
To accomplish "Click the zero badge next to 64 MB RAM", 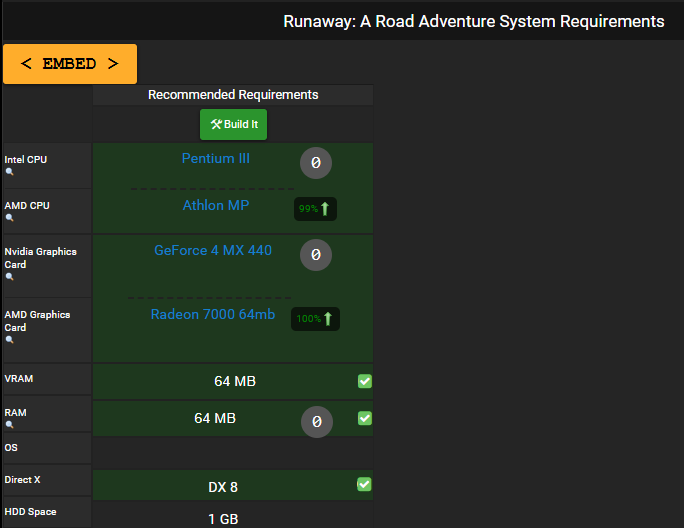I will (x=317, y=422).
